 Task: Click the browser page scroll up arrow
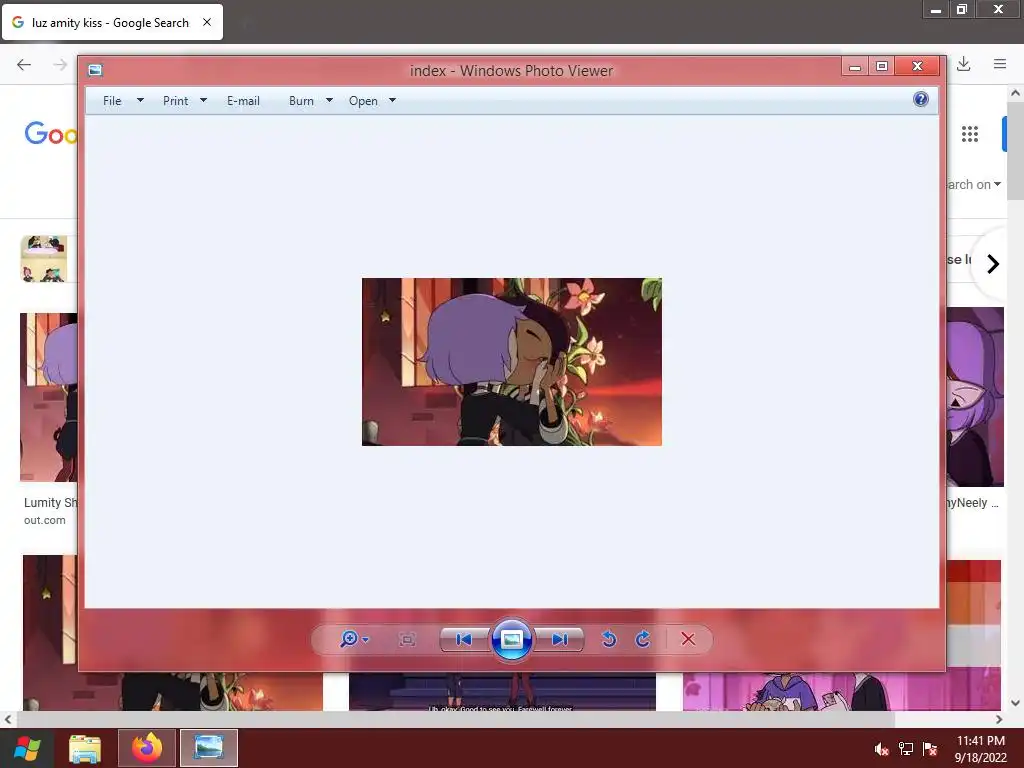pos(1016,93)
